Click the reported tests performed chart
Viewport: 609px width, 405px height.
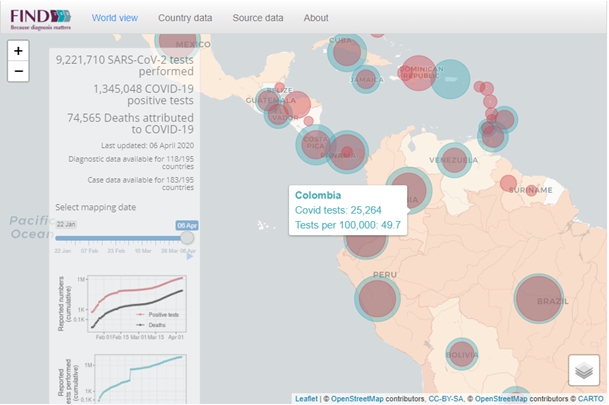click(x=122, y=379)
